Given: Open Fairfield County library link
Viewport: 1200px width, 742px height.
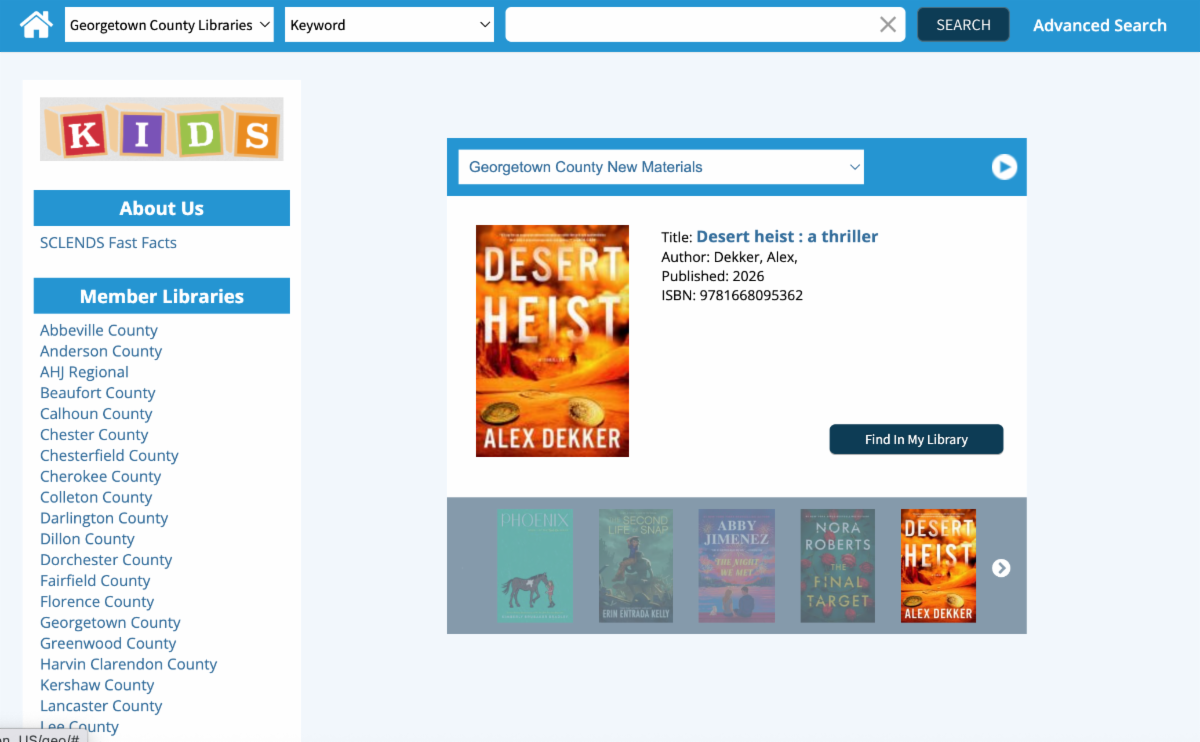Looking at the screenshot, I should click(x=95, y=581).
